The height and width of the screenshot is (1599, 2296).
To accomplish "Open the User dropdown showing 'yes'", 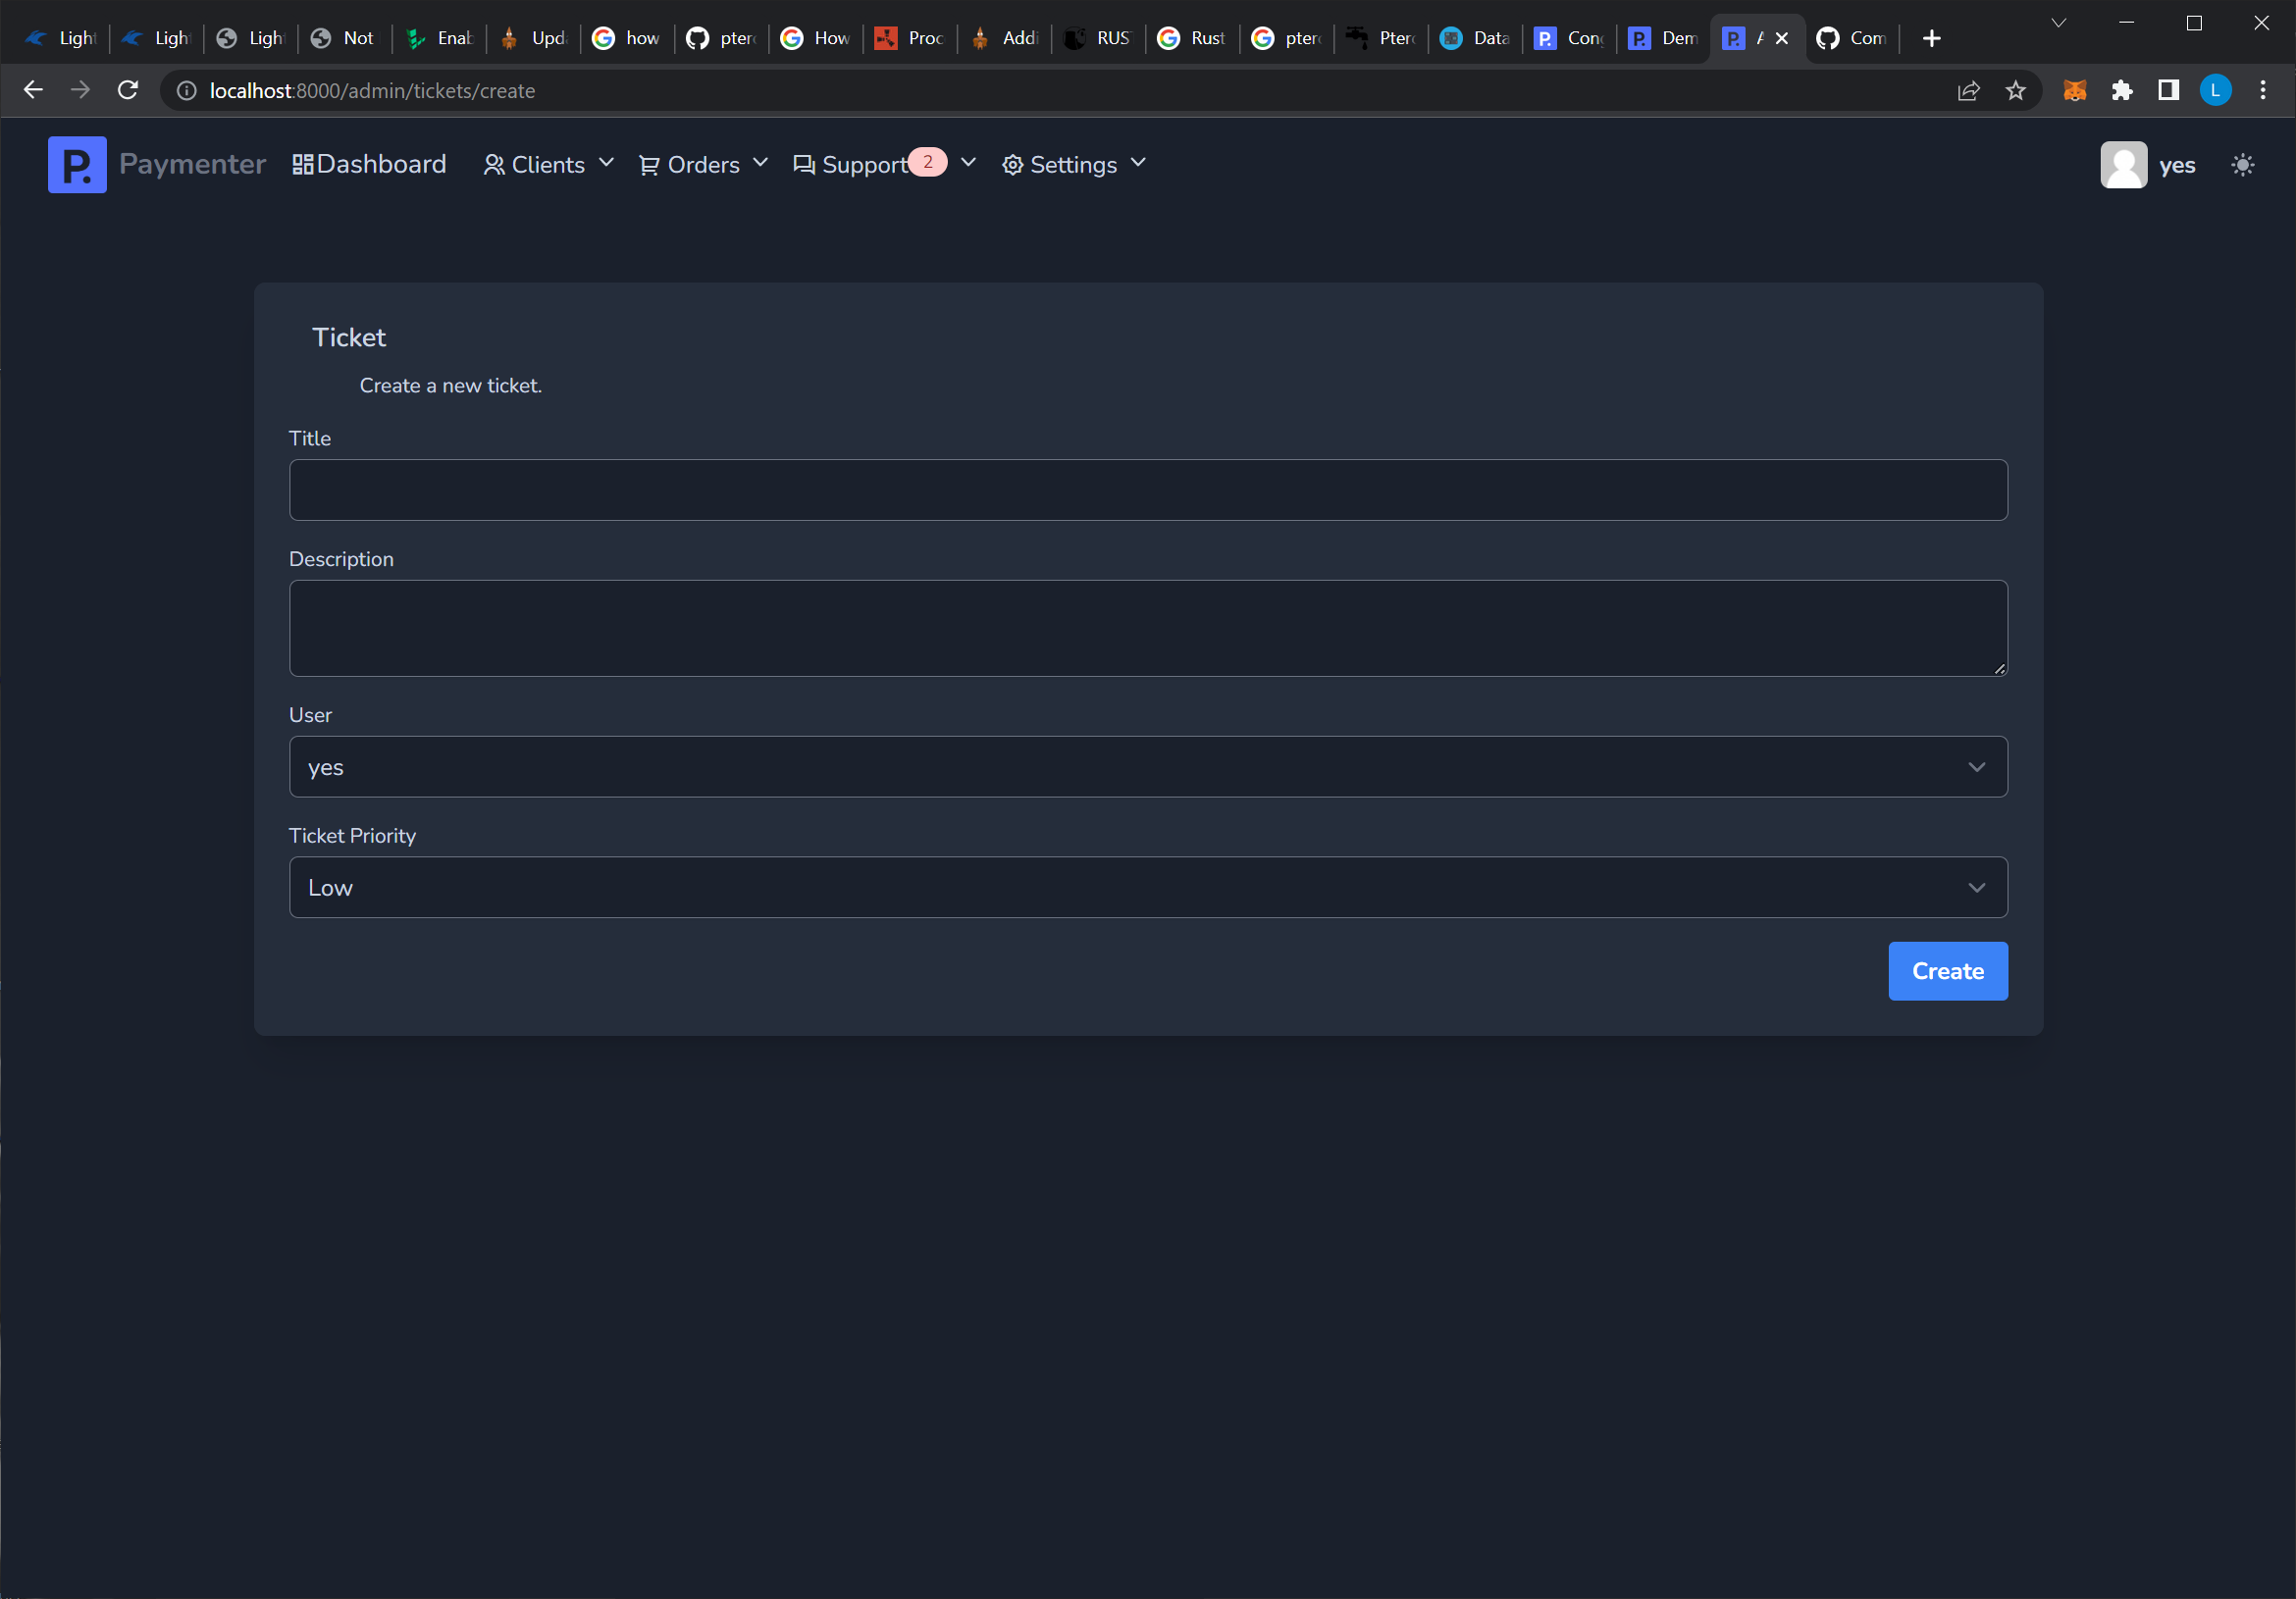I will [x=1146, y=767].
